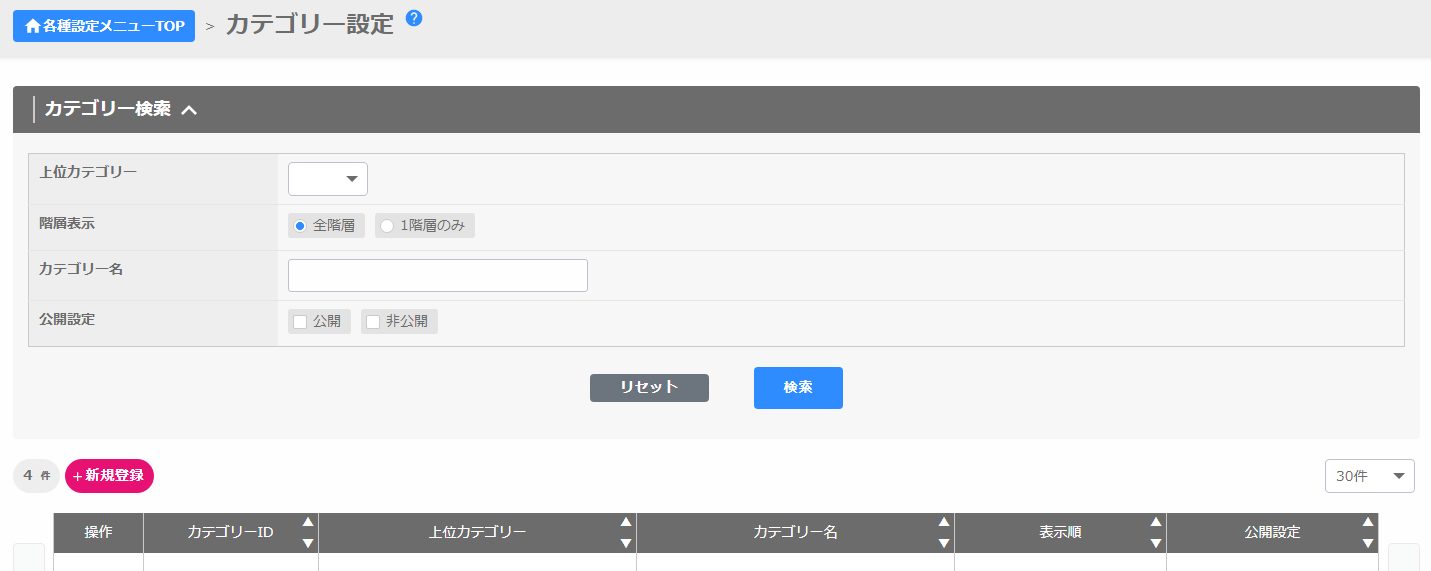Sort 公開設定 column descending arrow
1431x571 pixels.
coord(1368,543)
